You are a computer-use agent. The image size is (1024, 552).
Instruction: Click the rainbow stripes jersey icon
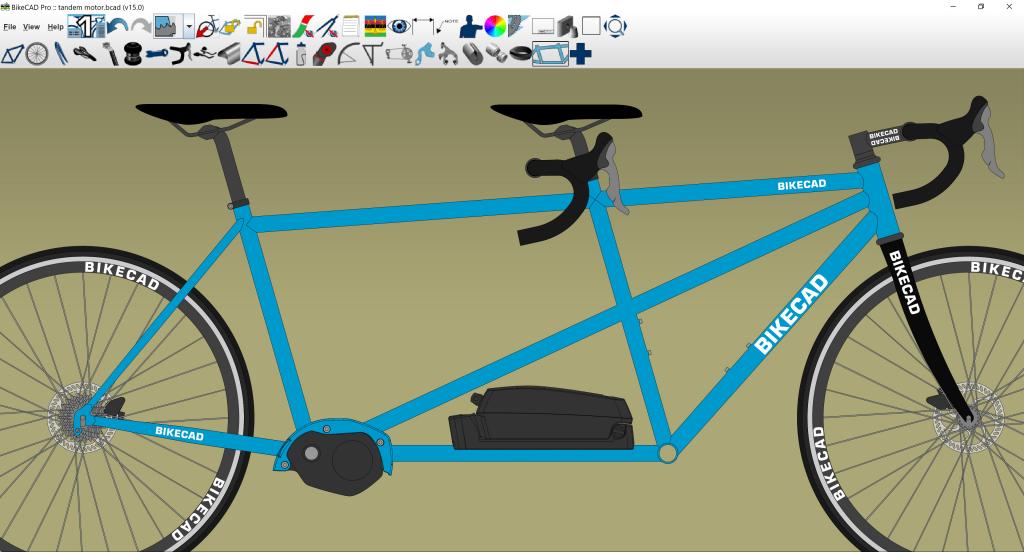(375, 27)
